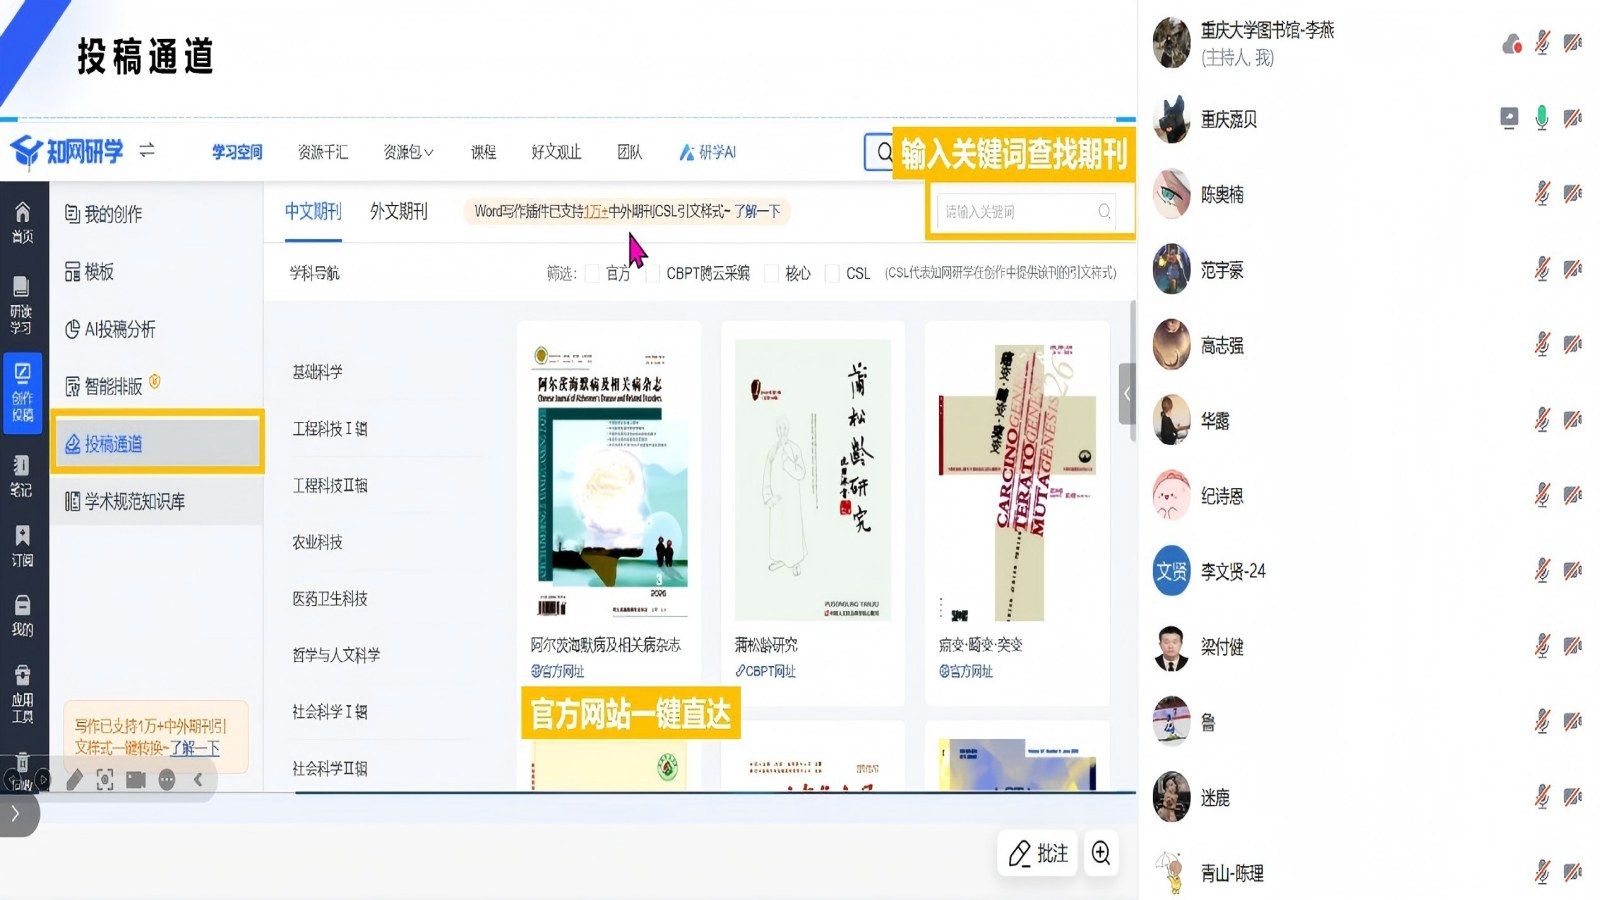Click the video camera record icon

click(136, 780)
